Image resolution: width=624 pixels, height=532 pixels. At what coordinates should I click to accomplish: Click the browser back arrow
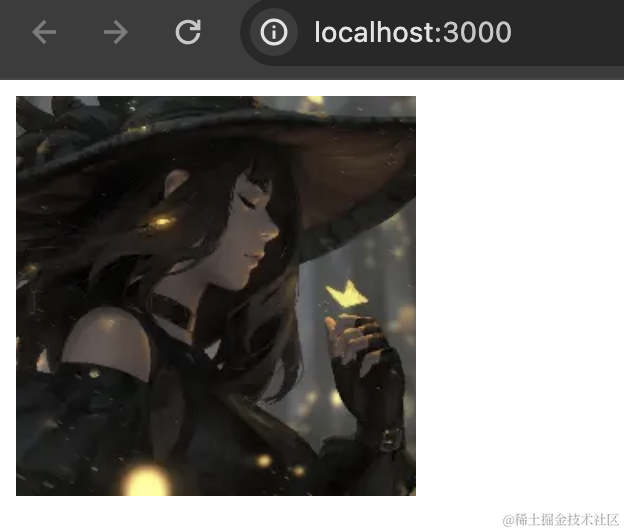[44, 33]
